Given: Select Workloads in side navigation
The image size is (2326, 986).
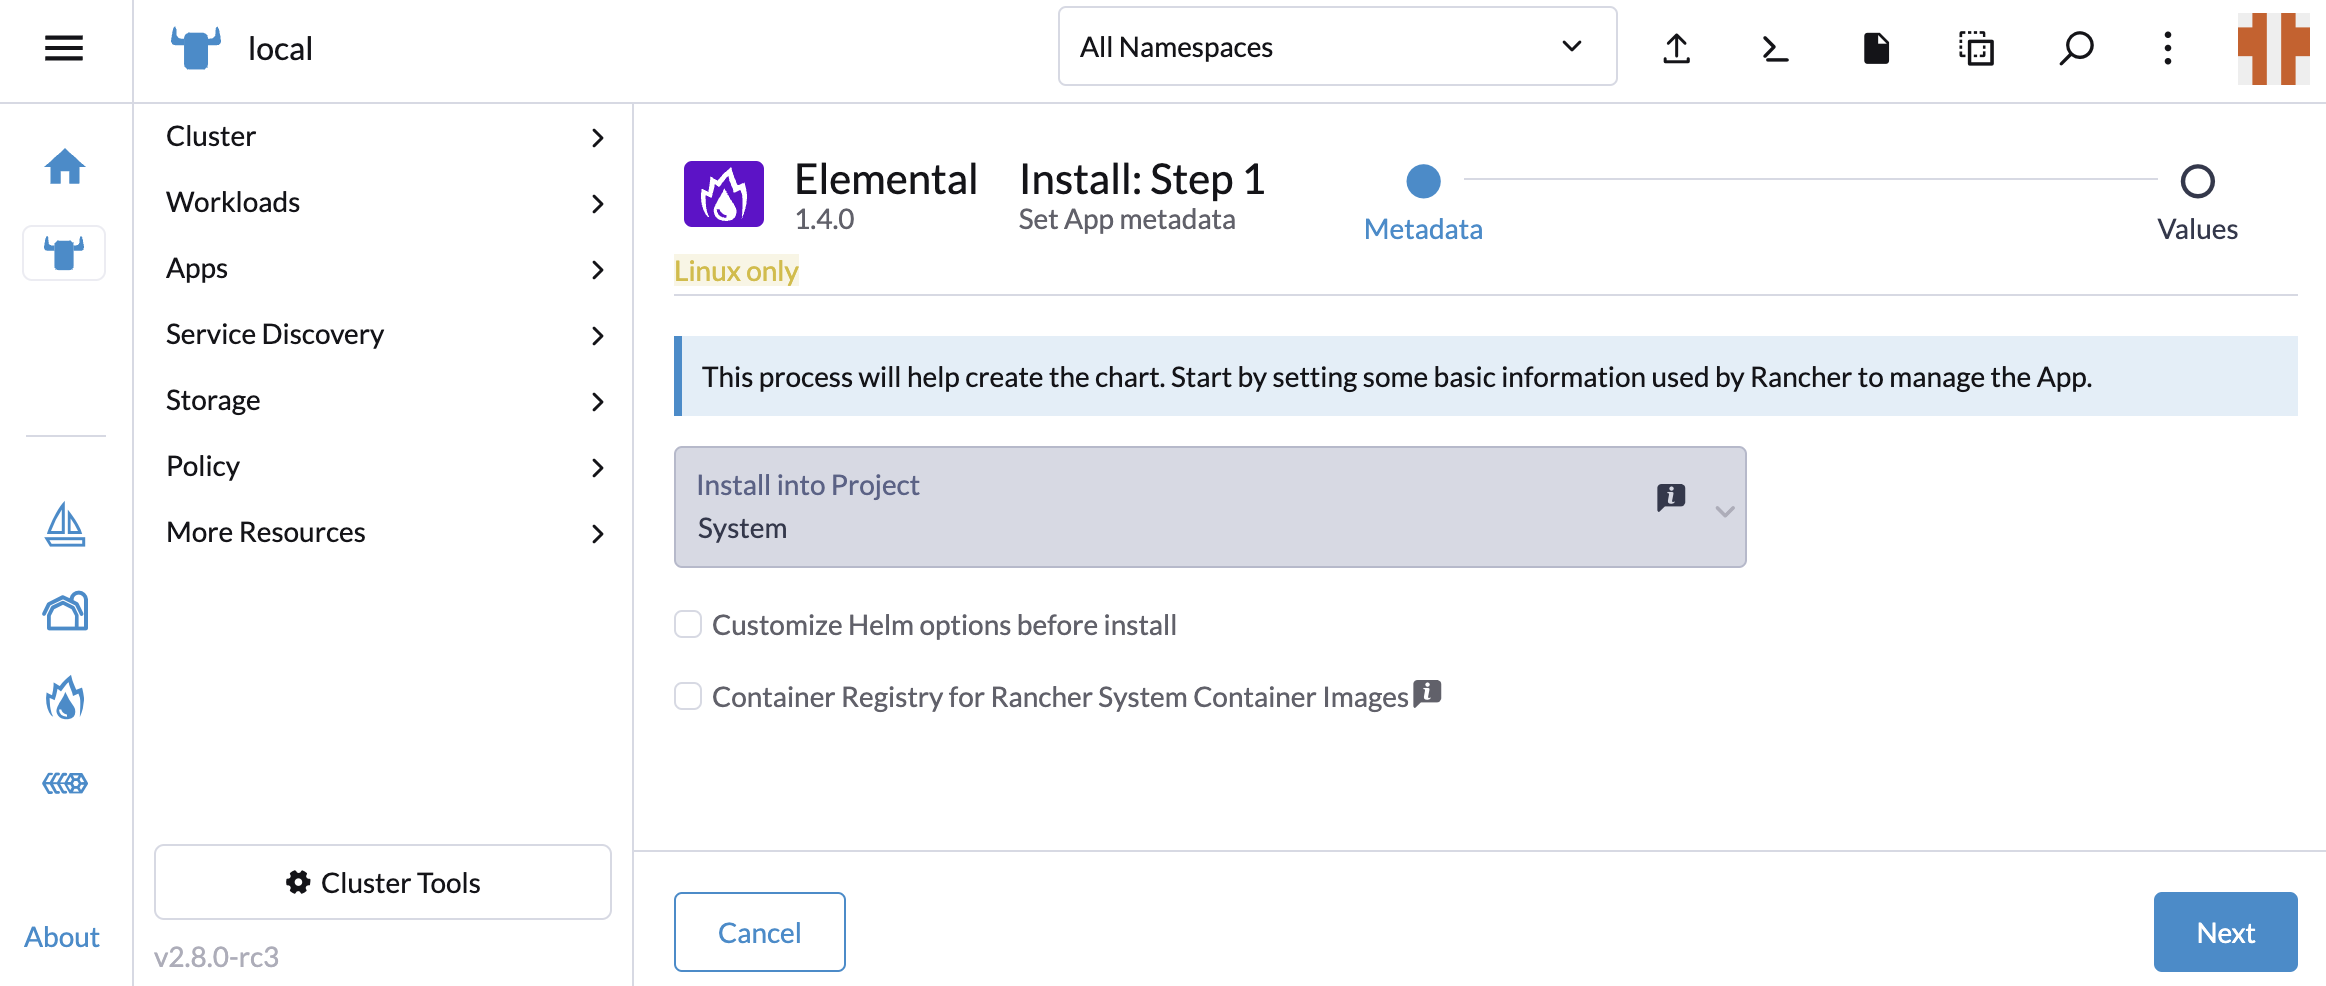Looking at the screenshot, I should coord(233,202).
